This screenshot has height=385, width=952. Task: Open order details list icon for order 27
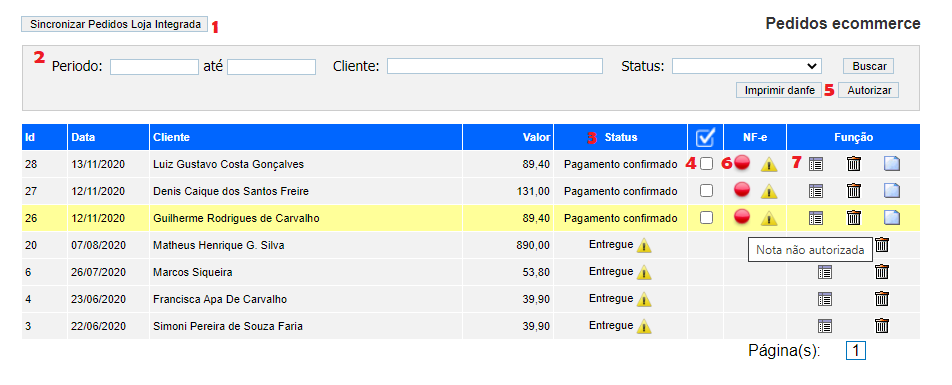pos(816,191)
